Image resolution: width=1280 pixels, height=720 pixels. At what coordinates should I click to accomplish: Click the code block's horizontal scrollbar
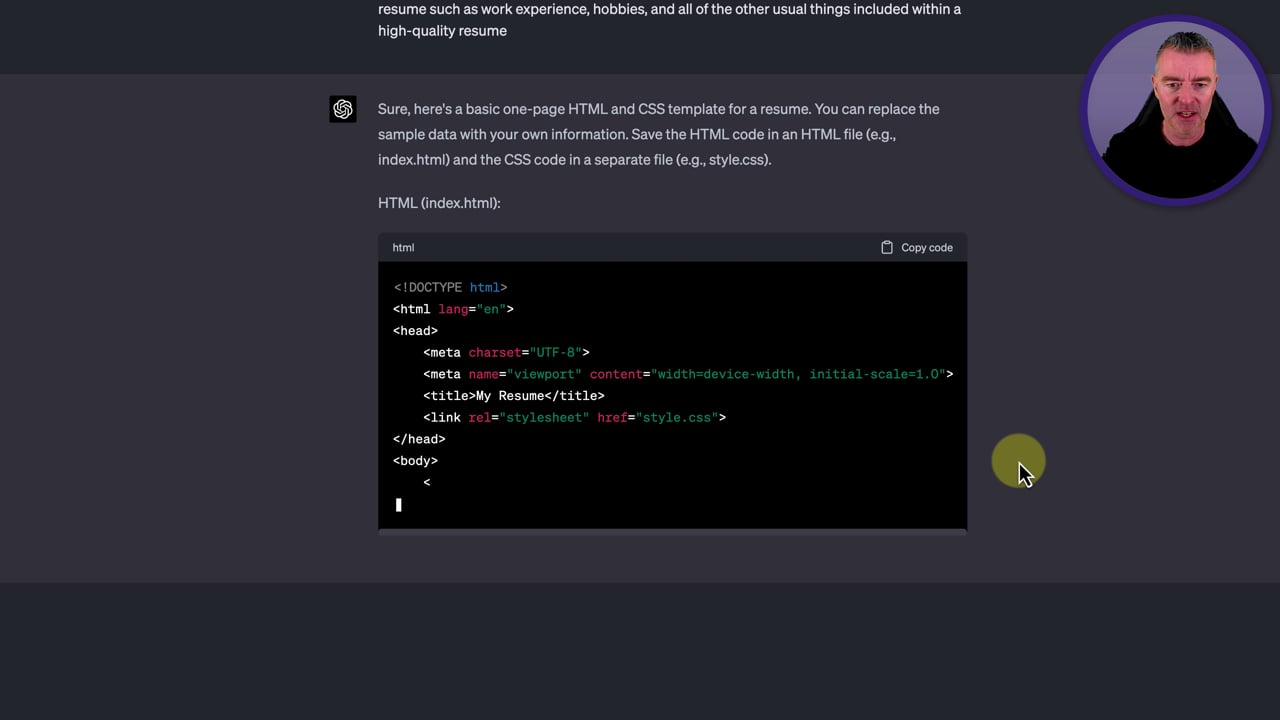tap(672, 532)
